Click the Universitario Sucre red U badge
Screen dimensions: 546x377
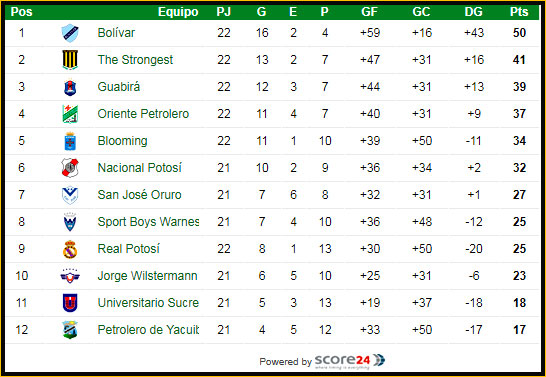(70, 303)
